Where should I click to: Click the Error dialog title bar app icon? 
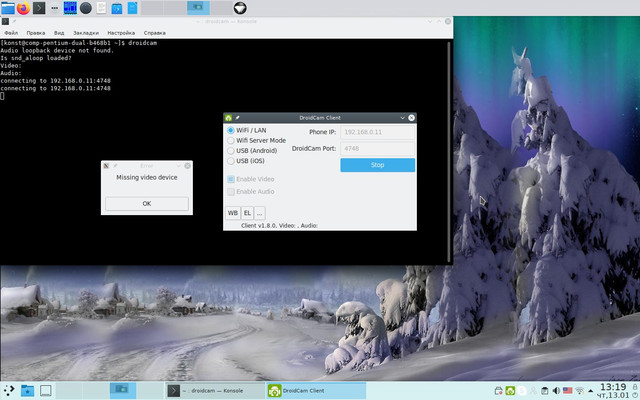tap(106, 166)
